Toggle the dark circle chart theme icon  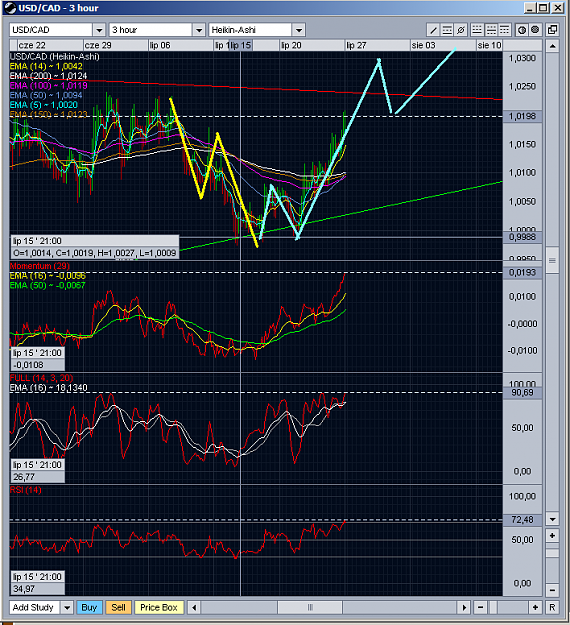coord(535,30)
